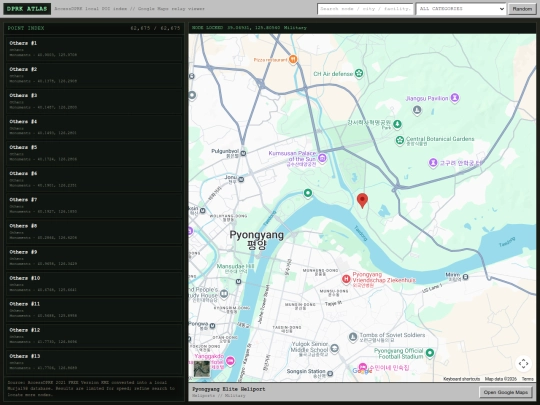The image size is (540, 405).
Task: Select the Others #8 list entry
Action: tap(94, 231)
